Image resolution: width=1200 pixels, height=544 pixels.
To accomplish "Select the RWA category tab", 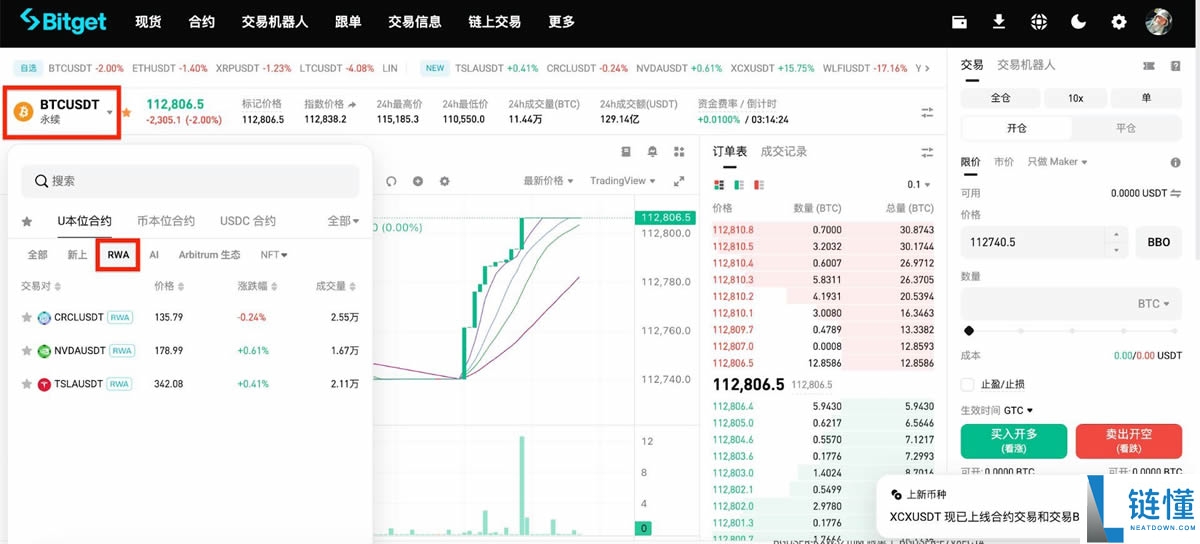I will pyautogui.click(x=118, y=255).
